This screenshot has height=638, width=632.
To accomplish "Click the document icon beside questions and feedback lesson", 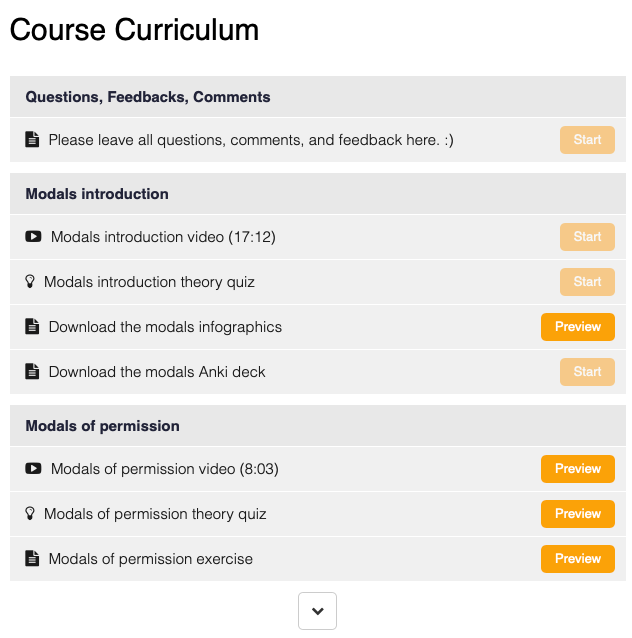I will coord(32,140).
